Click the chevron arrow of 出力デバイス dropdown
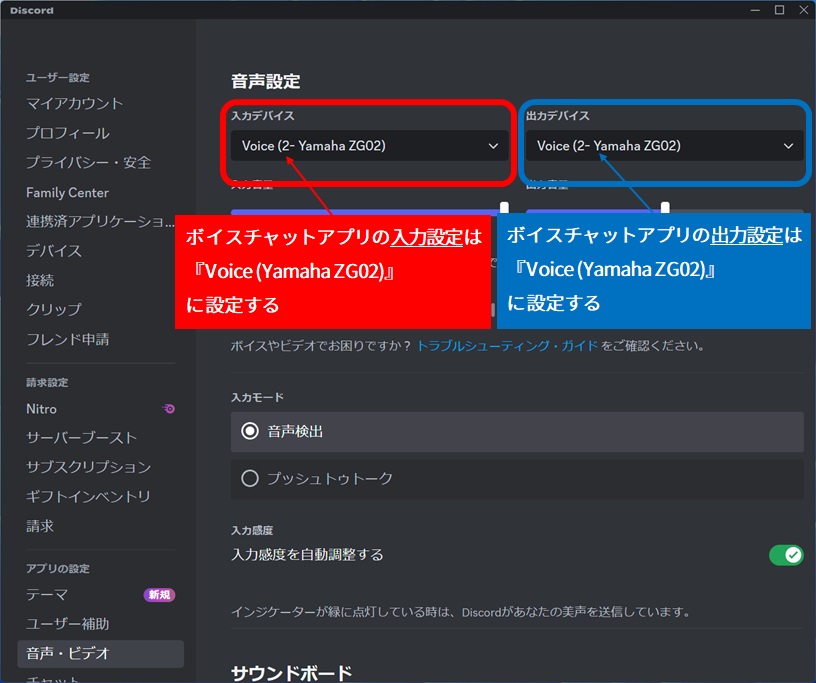Image resolution: width=816 pixels, height=683 pixels. (x=788, y=146)
